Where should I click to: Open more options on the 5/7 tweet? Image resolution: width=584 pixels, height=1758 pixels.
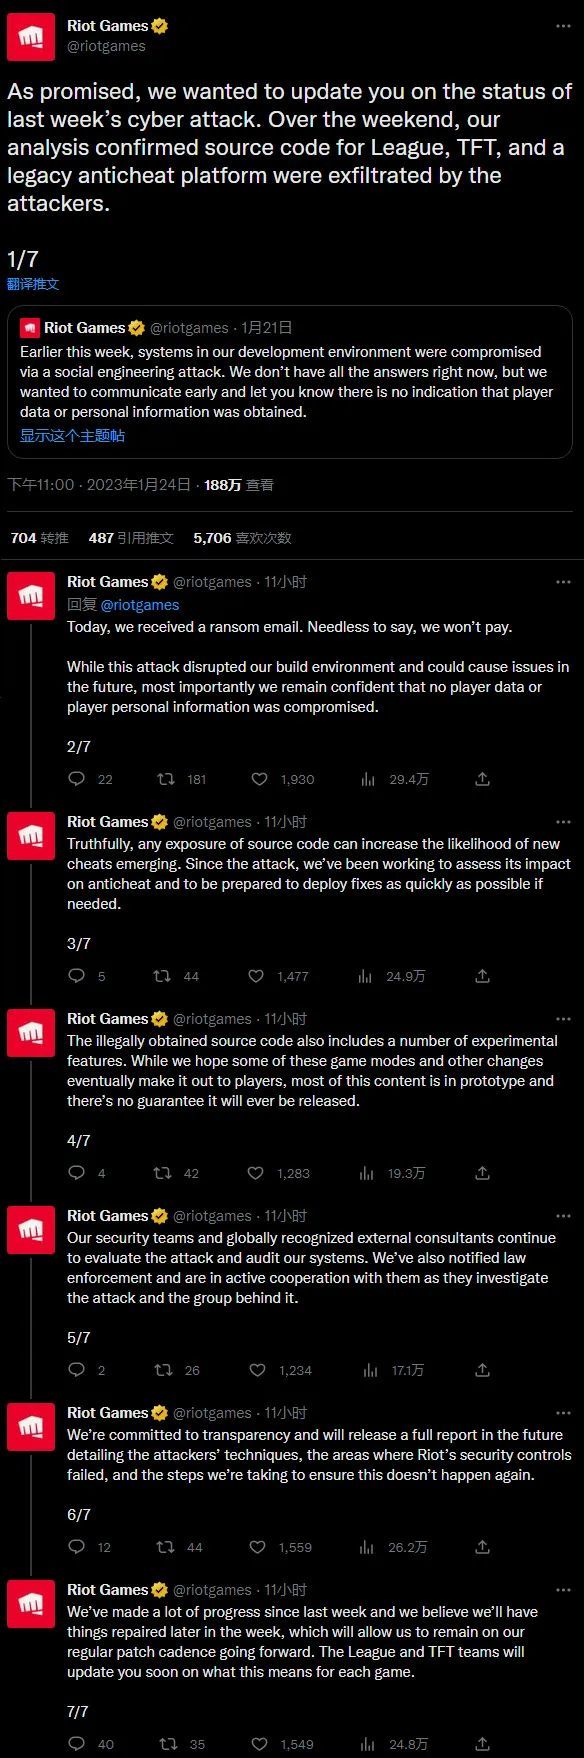click(x=564, y=1216)
